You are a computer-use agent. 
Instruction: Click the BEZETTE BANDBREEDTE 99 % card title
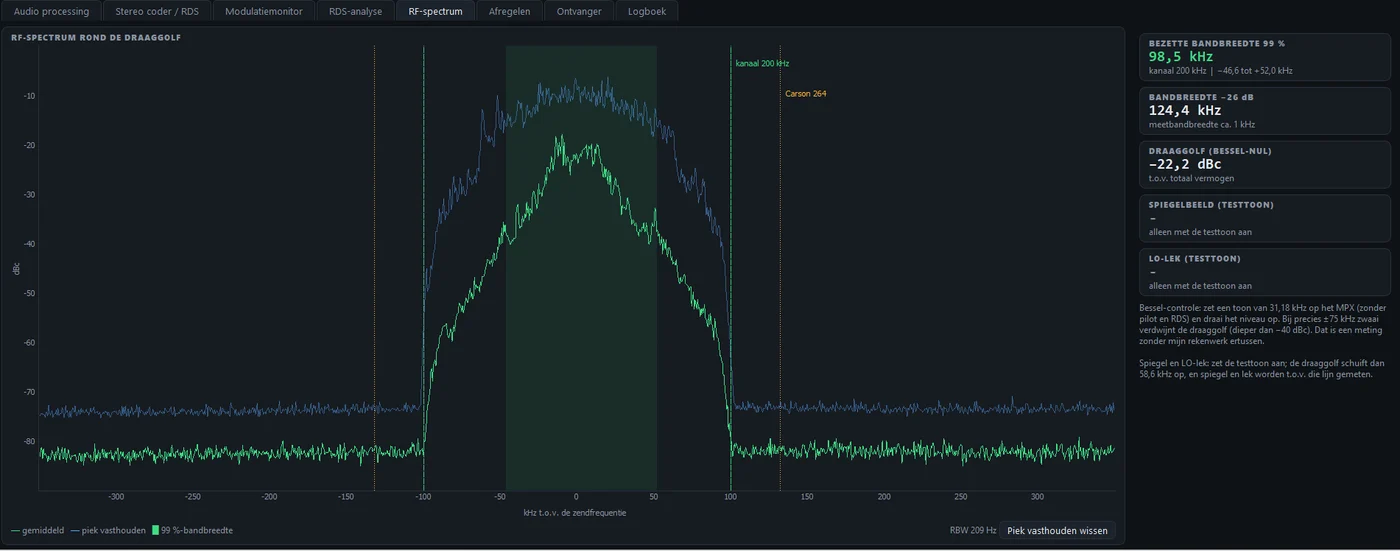tap(1217, 43)
